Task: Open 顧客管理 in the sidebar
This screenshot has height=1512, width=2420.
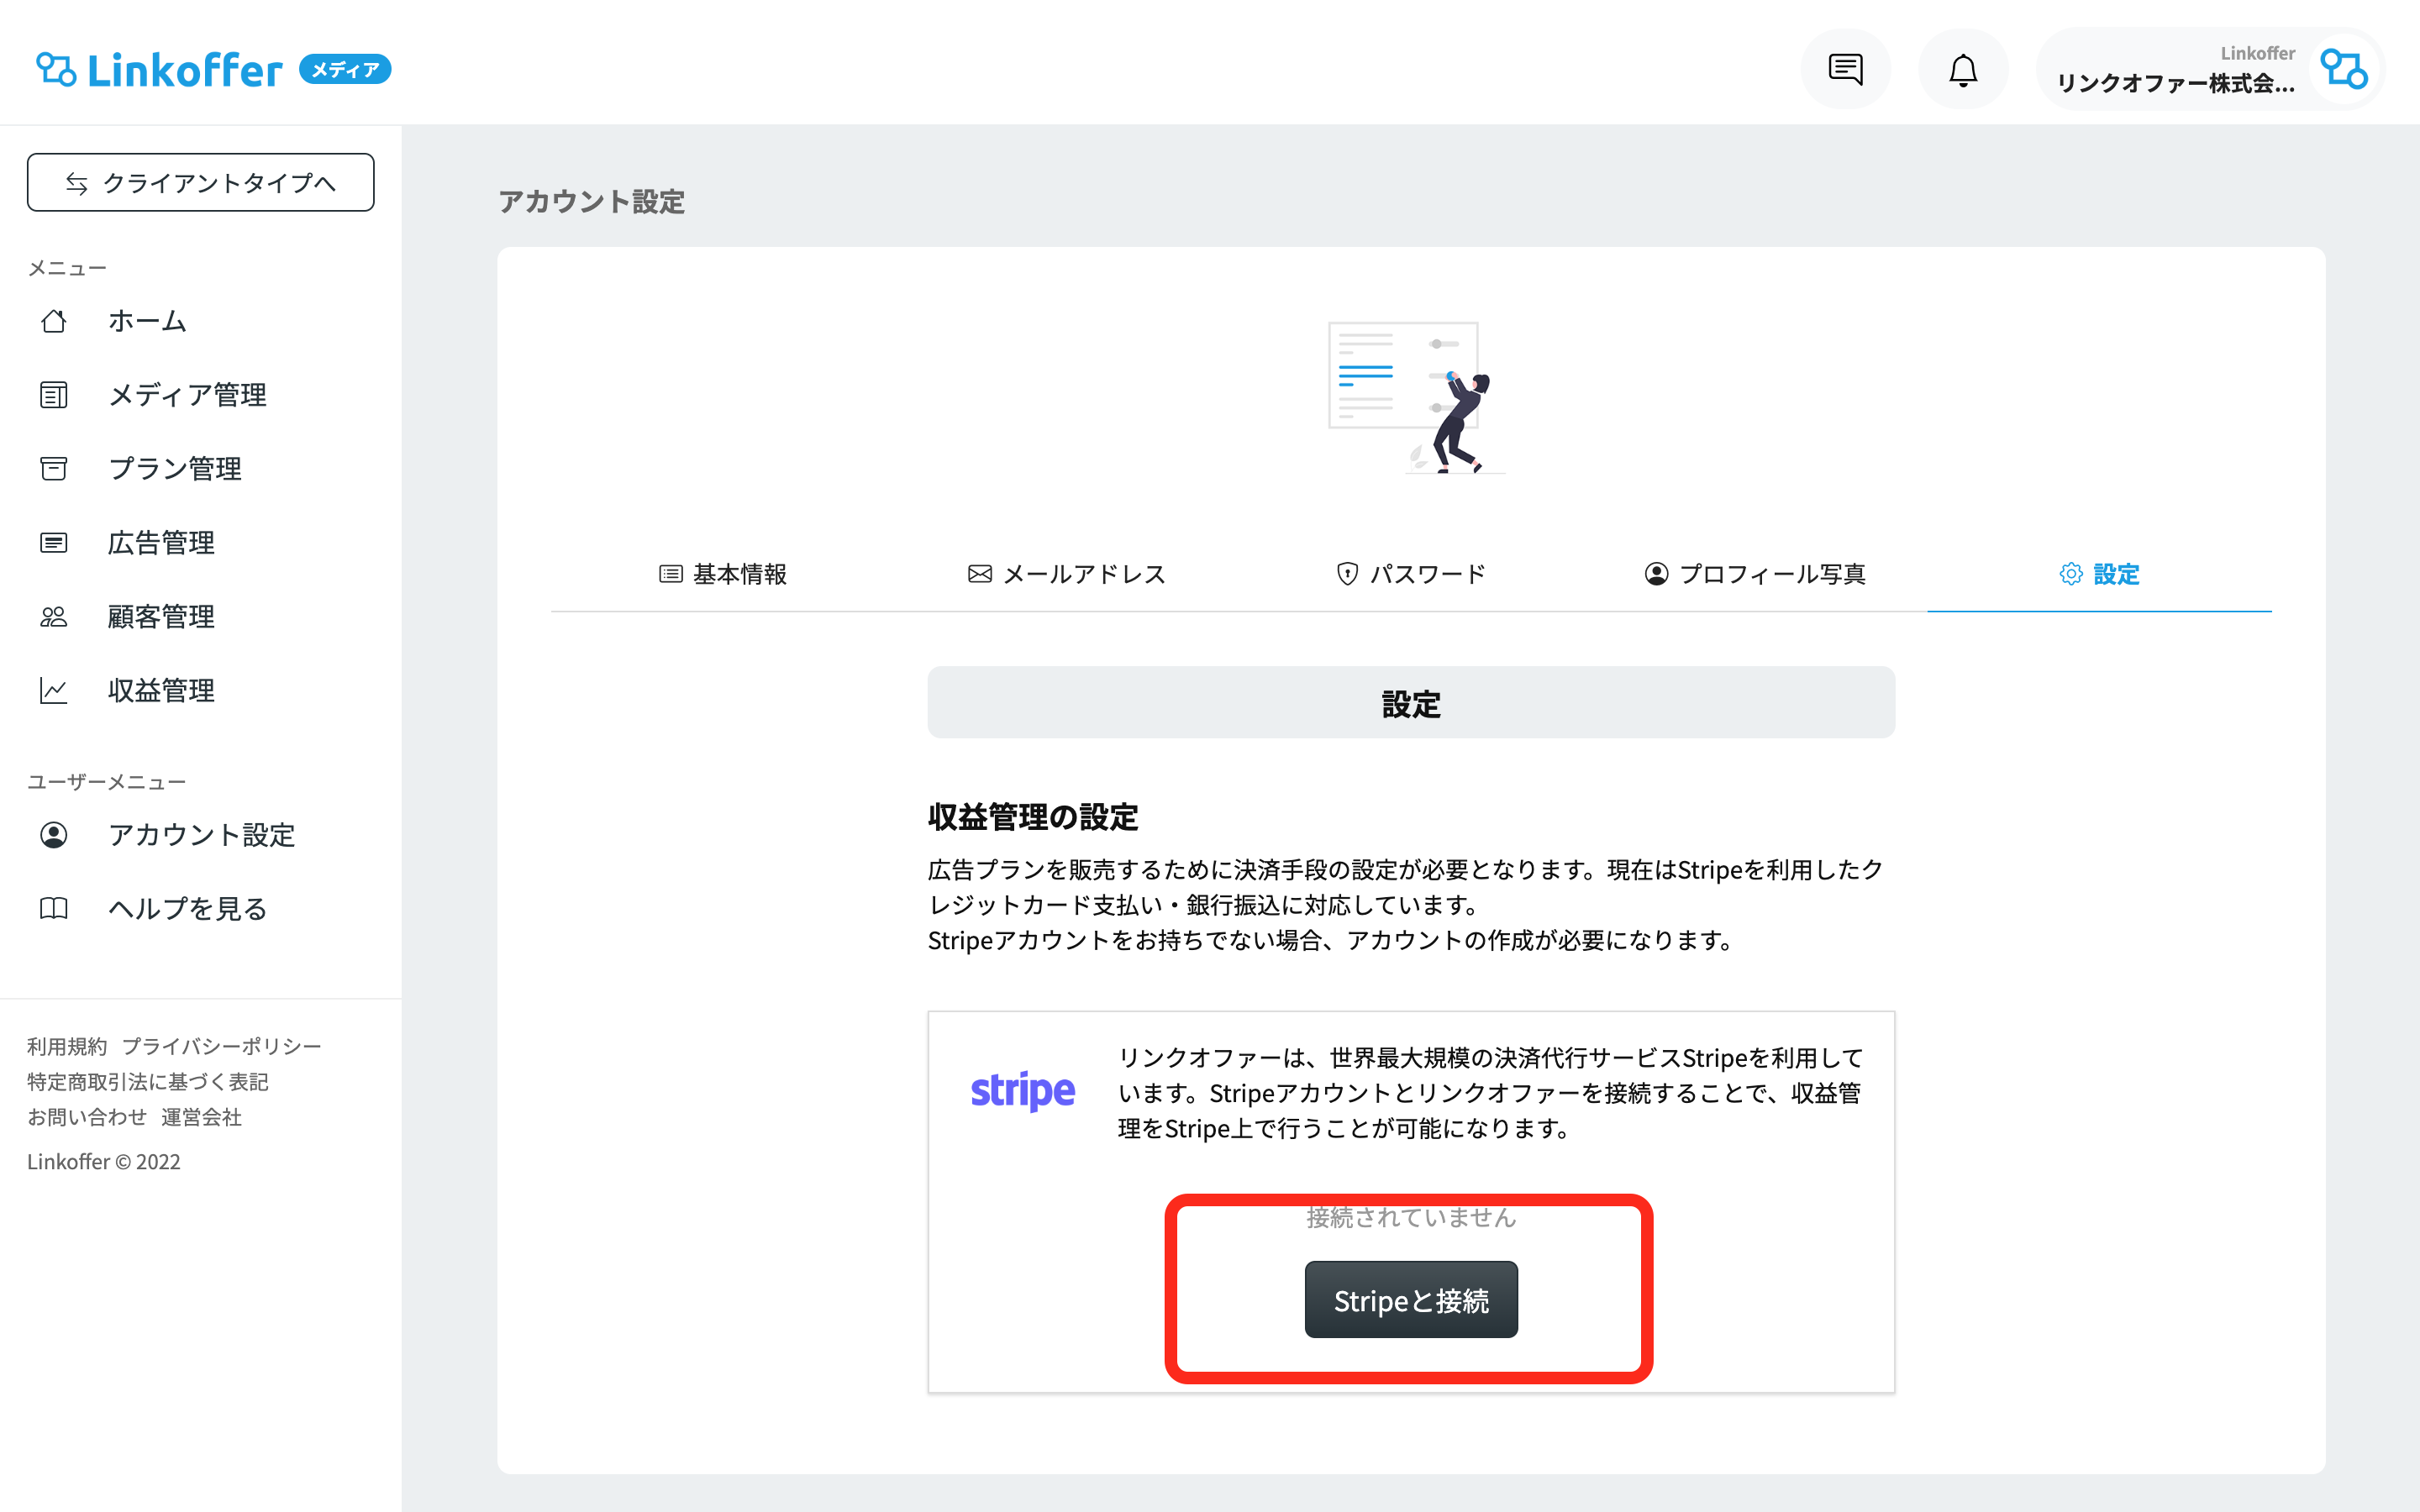Action: pos(161,617)
